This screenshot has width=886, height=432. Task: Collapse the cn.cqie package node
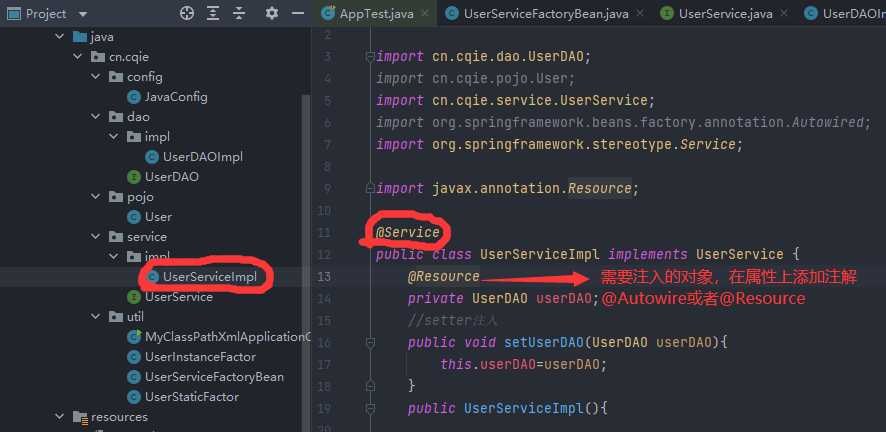coord(78,56)
